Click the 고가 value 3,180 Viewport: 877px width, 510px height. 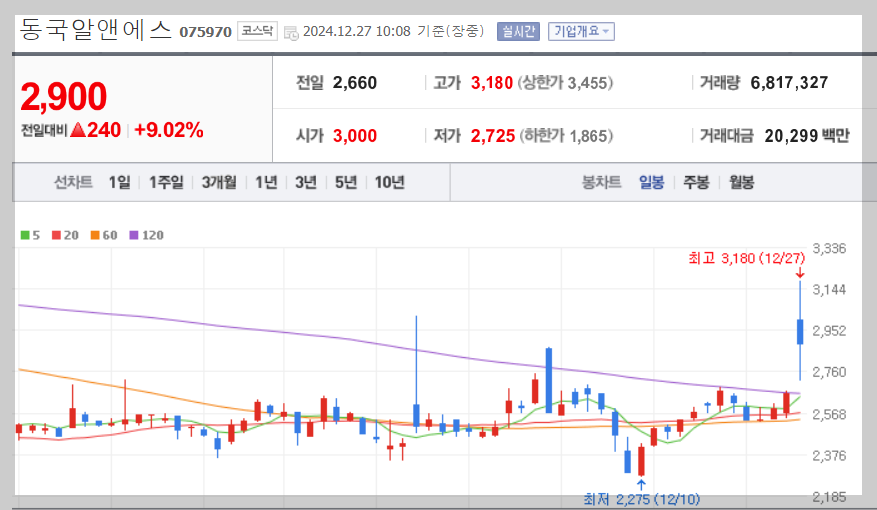492,83
